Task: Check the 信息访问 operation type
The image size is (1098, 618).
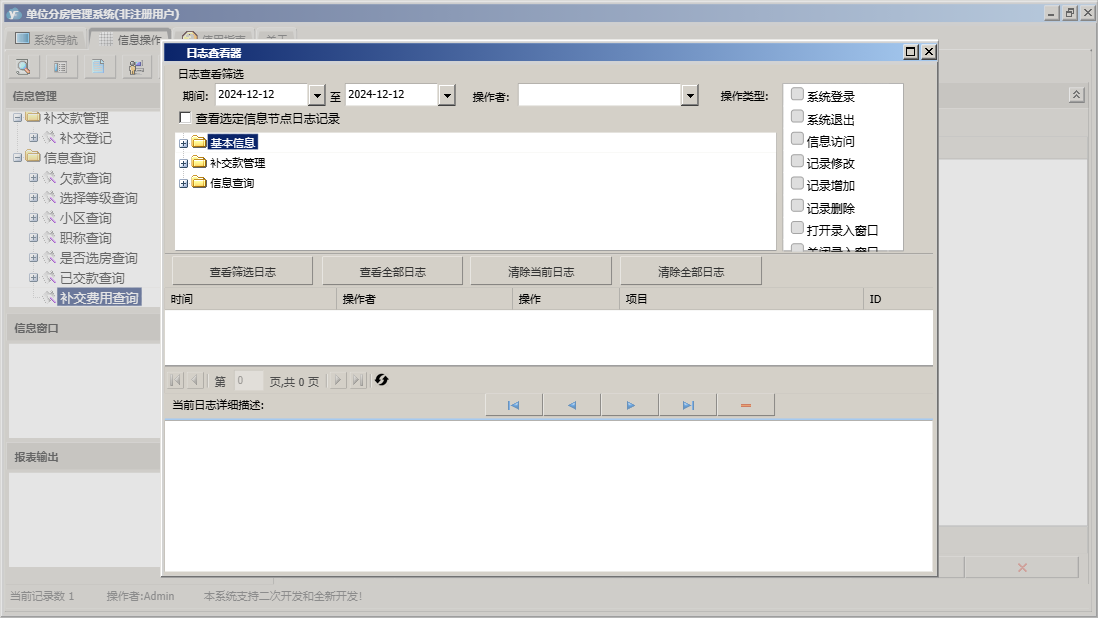Action: (797, 139)
